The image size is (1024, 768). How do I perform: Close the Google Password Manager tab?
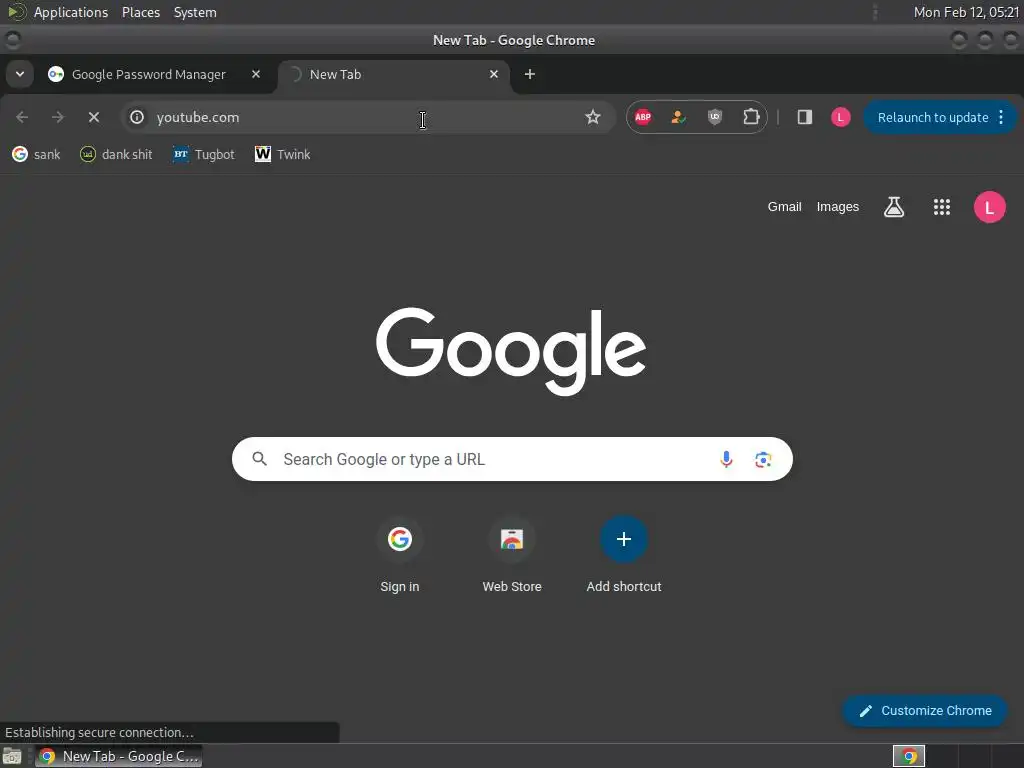click(x=256, y=74)
